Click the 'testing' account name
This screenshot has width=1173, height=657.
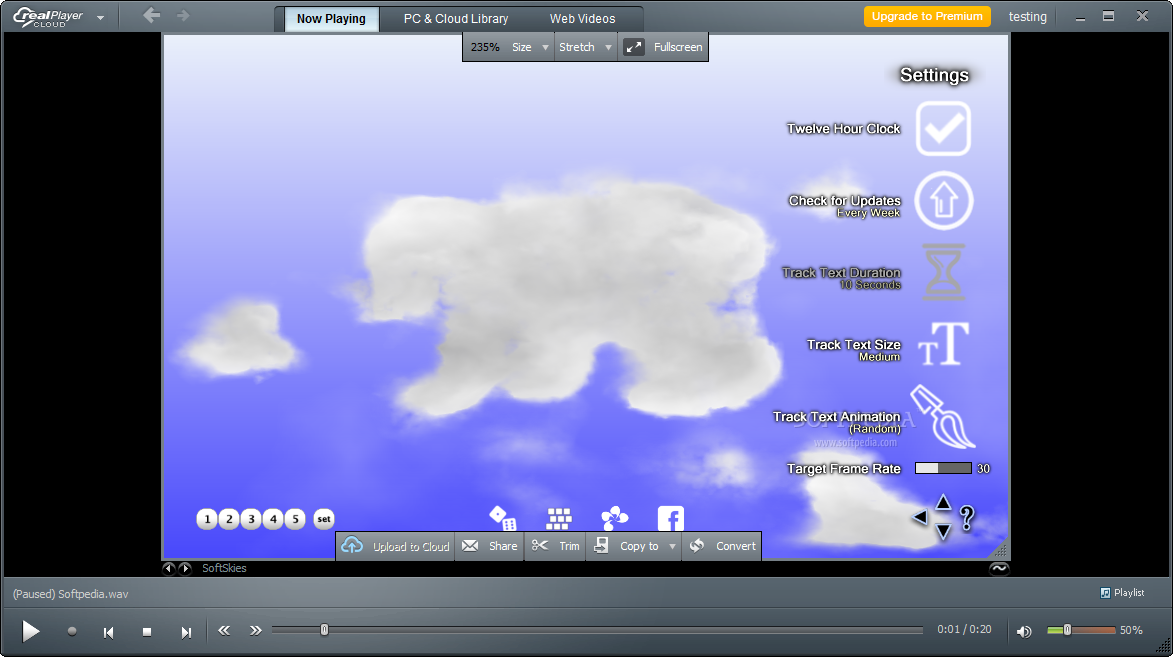(1027, 16)
